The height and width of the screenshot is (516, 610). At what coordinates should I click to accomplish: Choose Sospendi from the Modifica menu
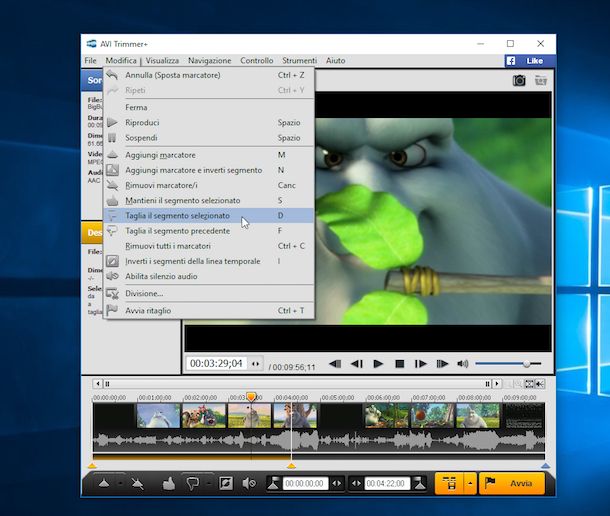pos(209,138)
